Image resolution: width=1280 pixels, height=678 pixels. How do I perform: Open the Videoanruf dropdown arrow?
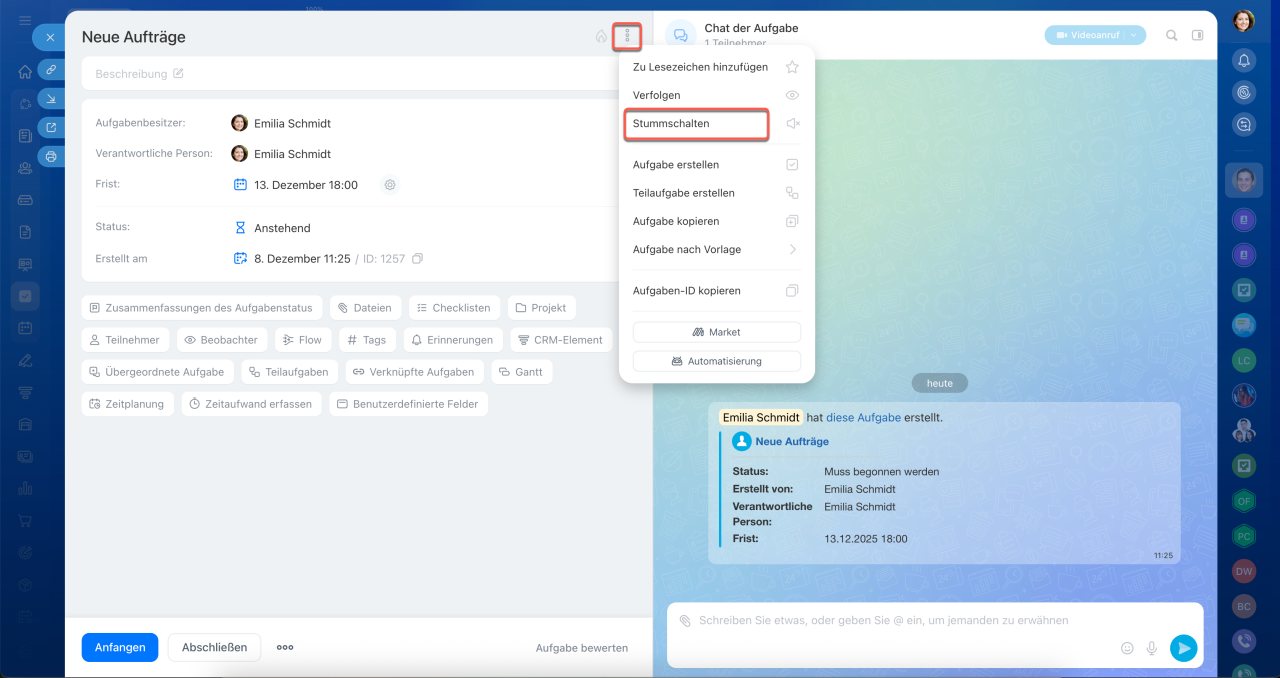click(x=1134, y=35)
